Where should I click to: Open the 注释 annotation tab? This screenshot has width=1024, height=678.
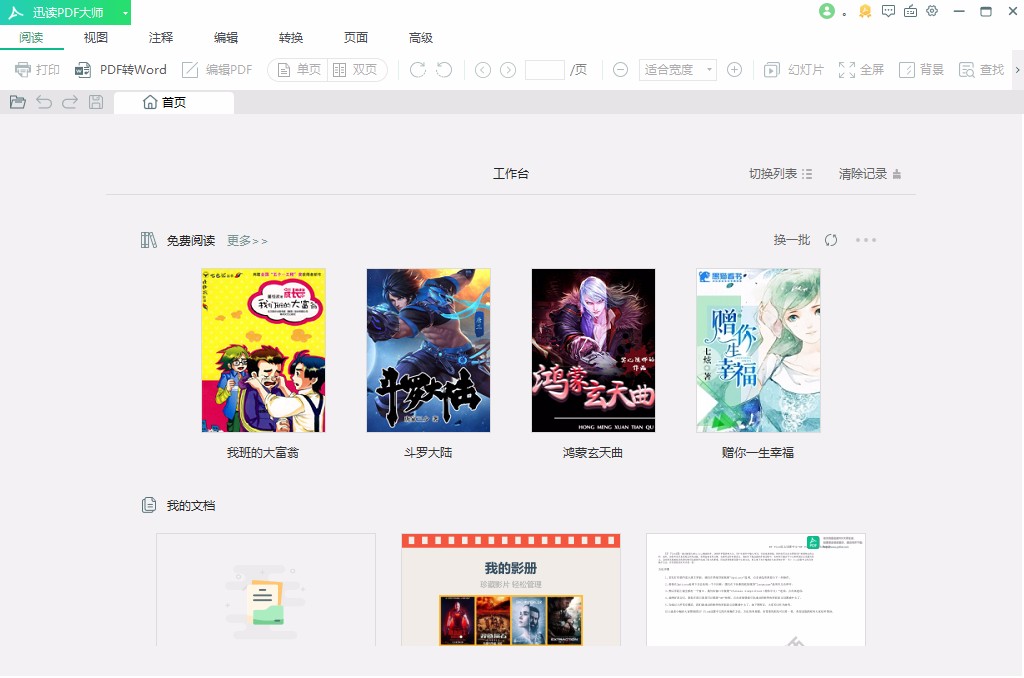159,37
